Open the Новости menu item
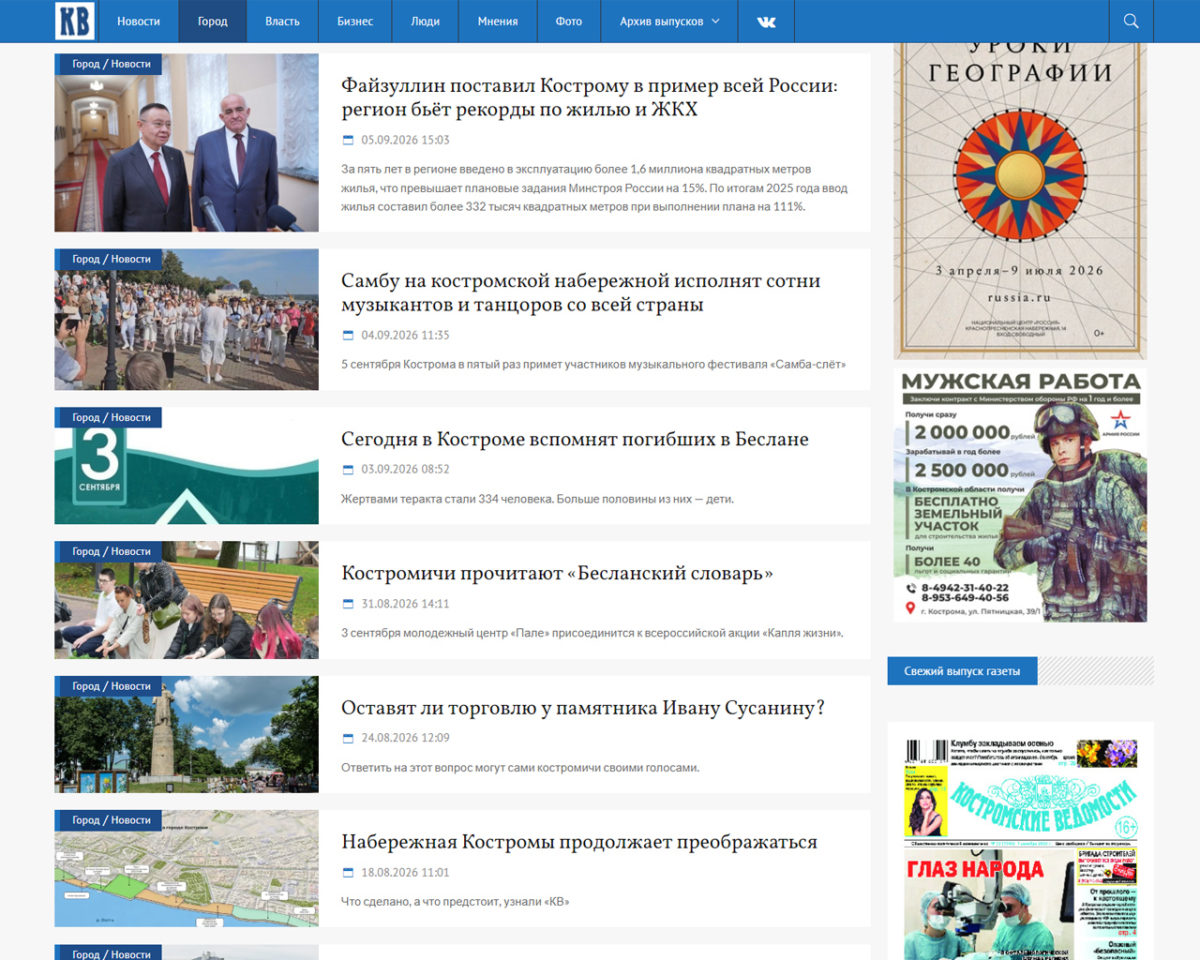1200x960 pixels. click(138, 21)
